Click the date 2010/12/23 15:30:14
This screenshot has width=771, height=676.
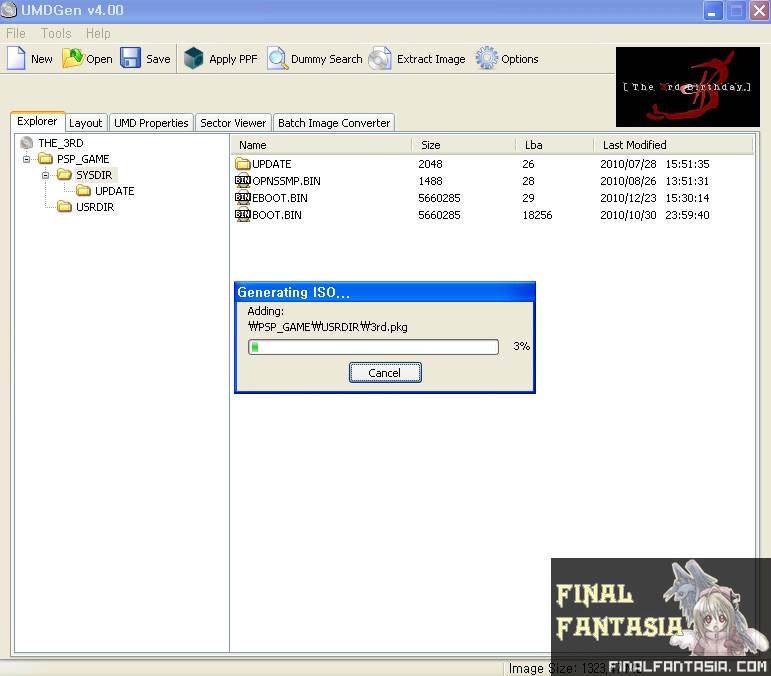654,198
